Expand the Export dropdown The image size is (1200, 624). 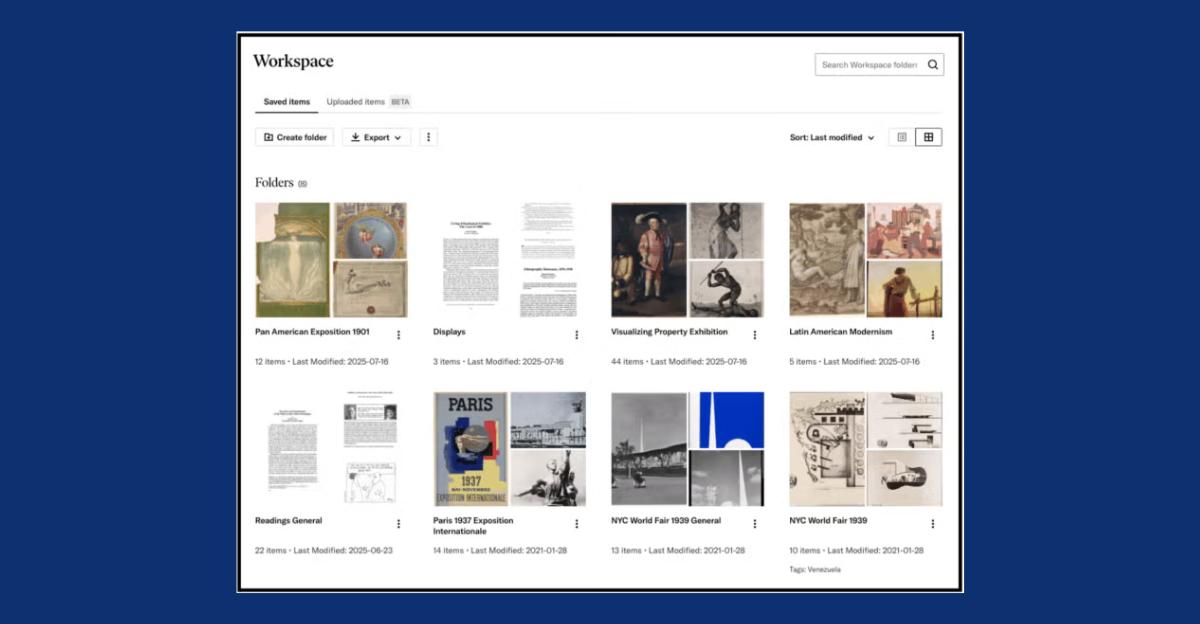tap(376, 137)
